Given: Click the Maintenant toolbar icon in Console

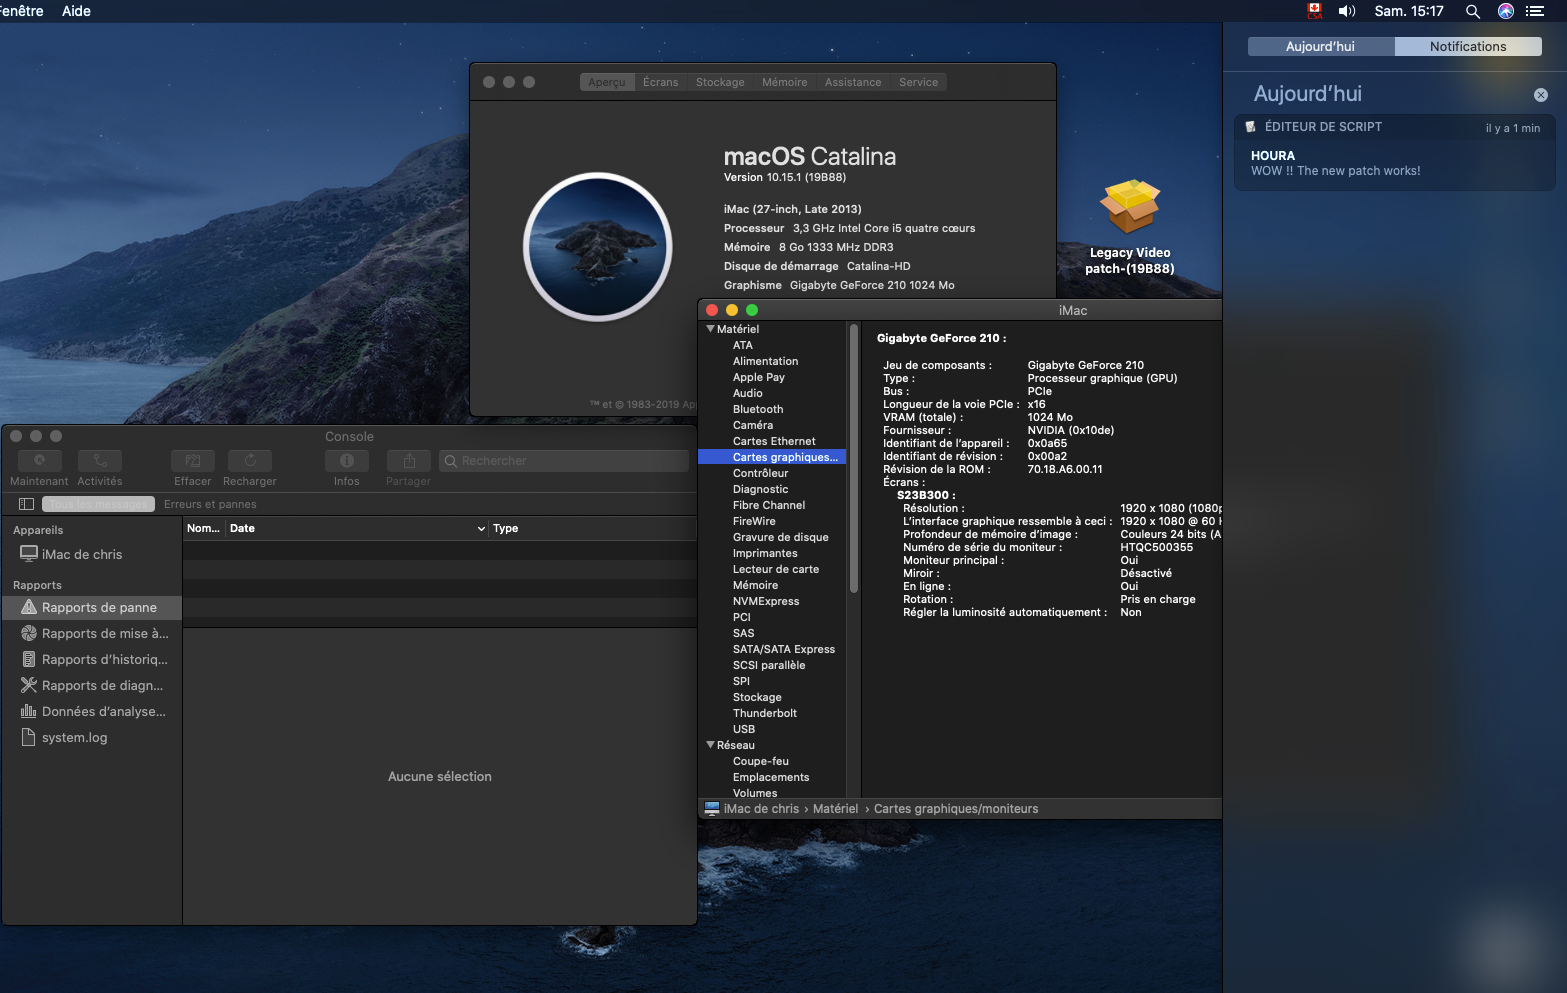Looking at the screenshot, I should (x=40, y=461).
